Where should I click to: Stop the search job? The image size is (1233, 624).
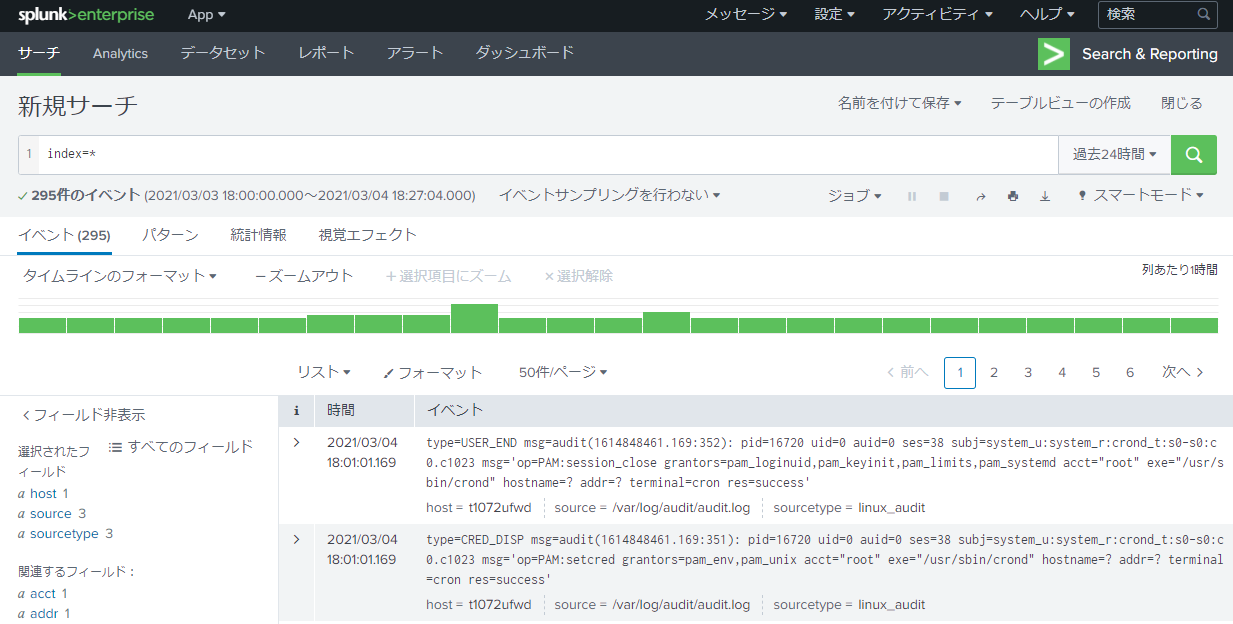coord(944,197)
